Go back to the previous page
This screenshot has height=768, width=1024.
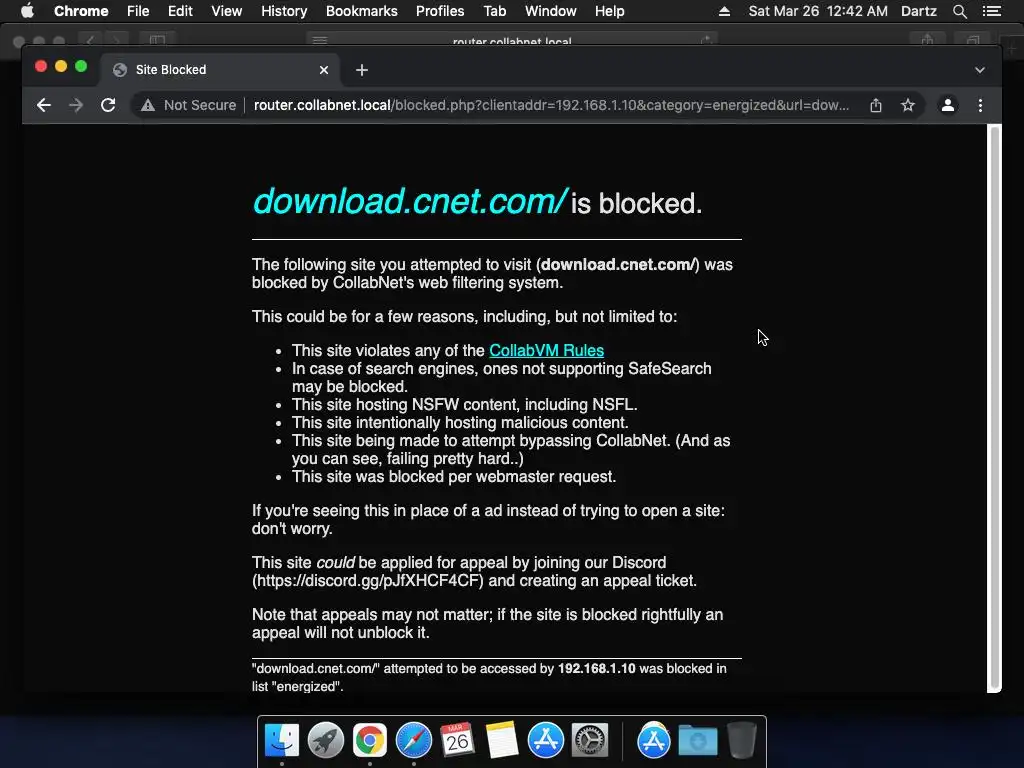coord(44,105)
